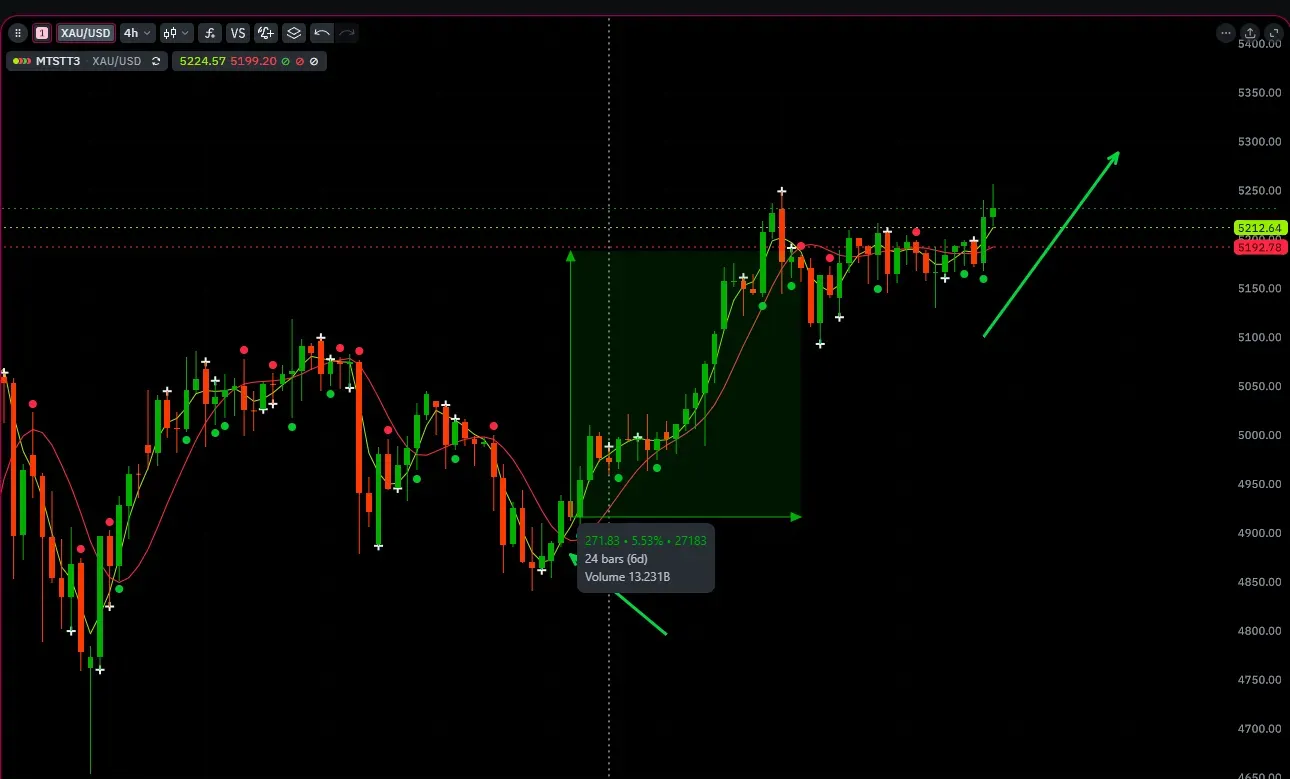Click the VS compare symbols button

coord(238,33)
